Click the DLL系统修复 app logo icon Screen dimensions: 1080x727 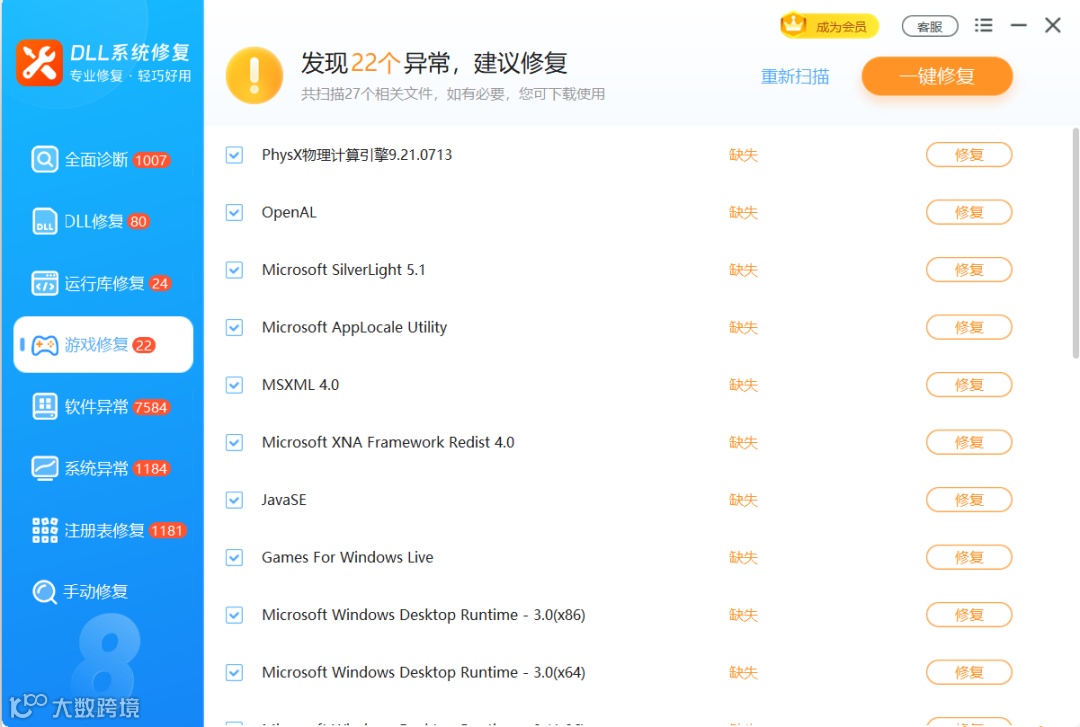[x=39, y=63]
